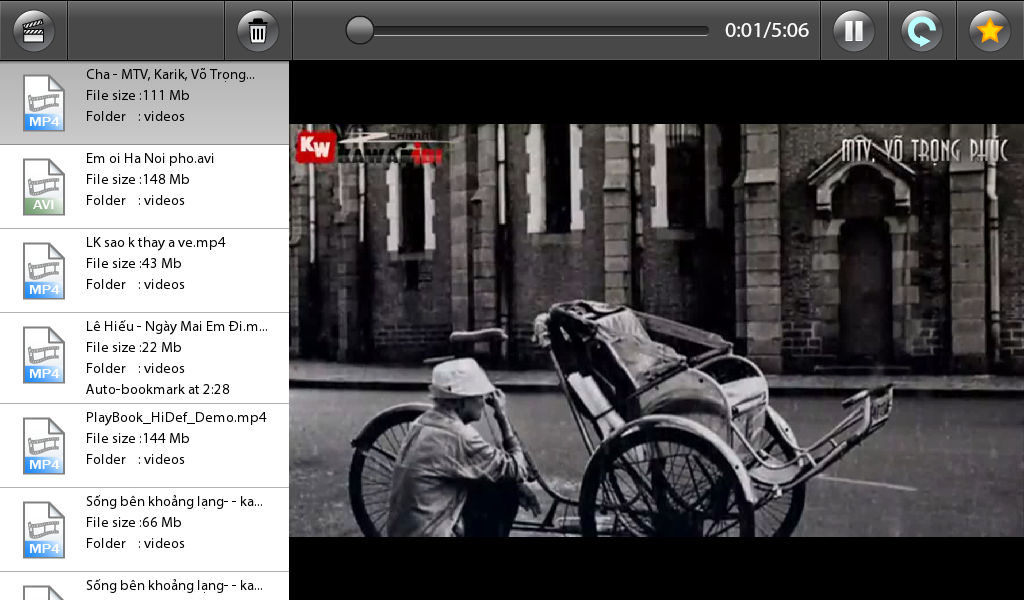Click 'File size :43 Mb' text
1024x600 pixels.
[x=133, y=264]
